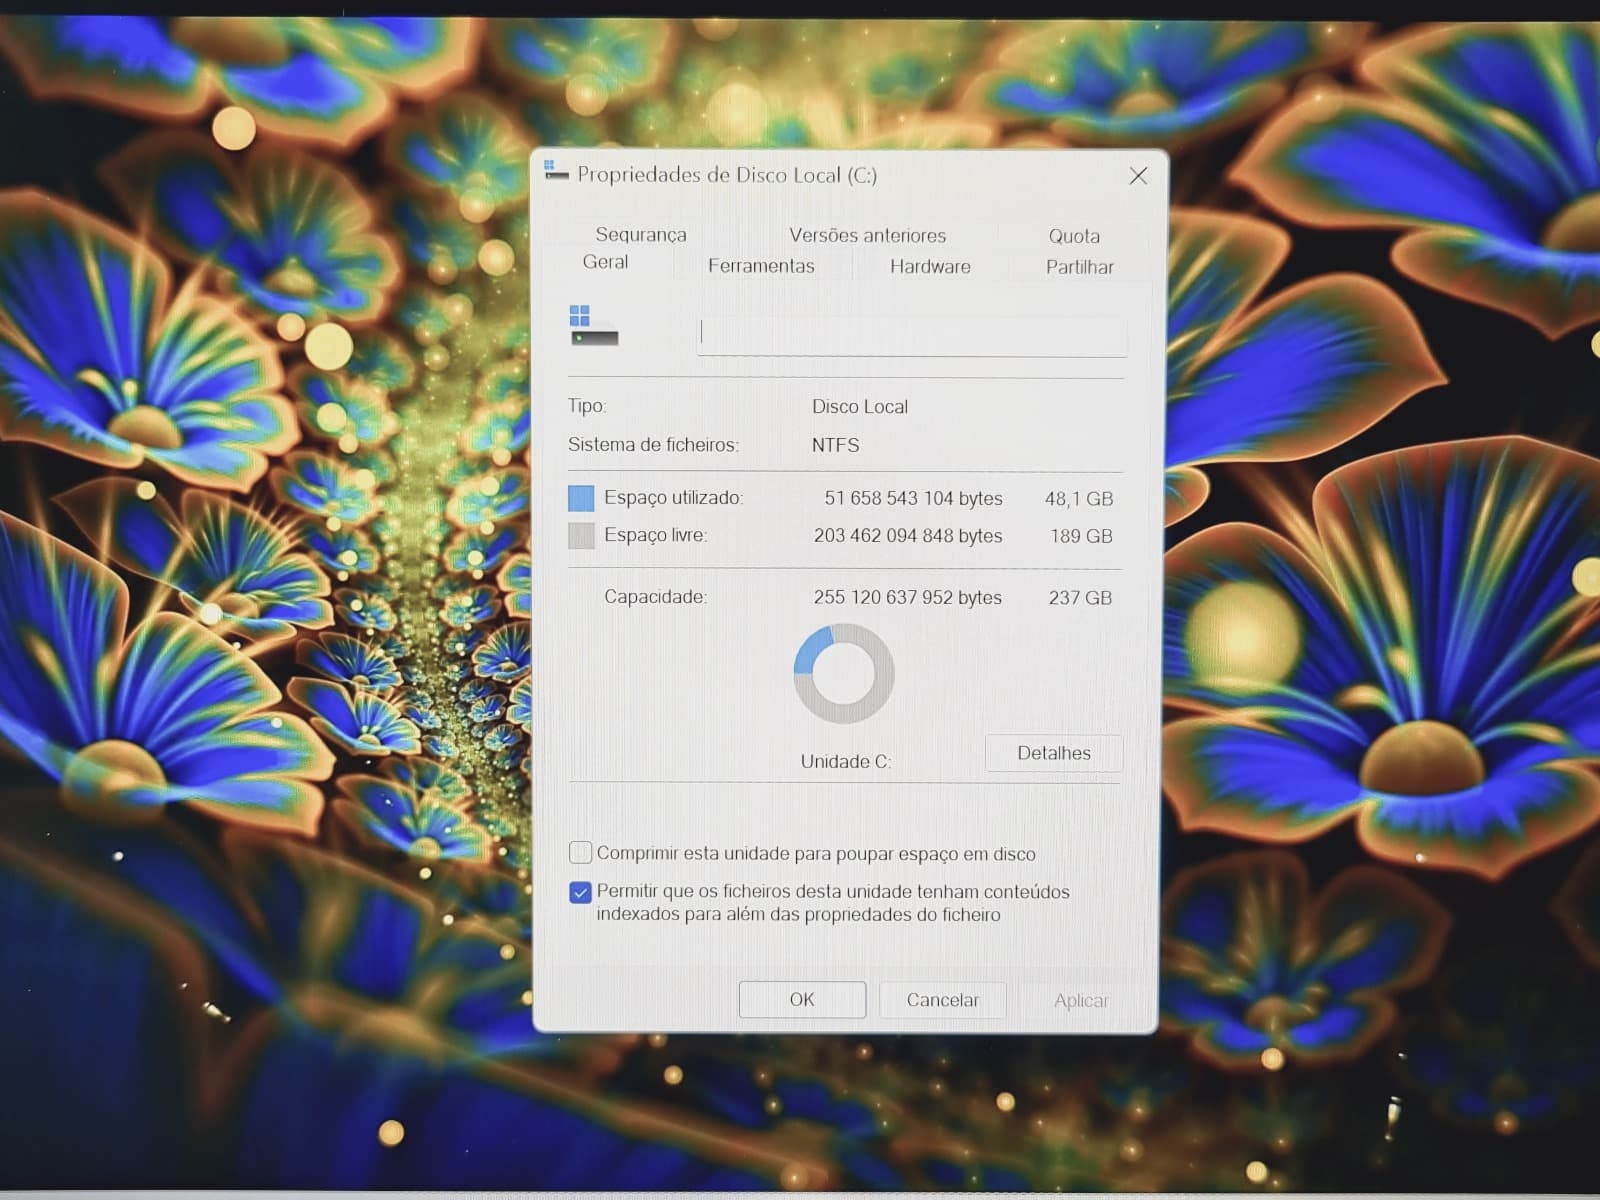Select the Partilhar tab
Viewport: 1600px width, 1200px height.
tap(1079, 267)
